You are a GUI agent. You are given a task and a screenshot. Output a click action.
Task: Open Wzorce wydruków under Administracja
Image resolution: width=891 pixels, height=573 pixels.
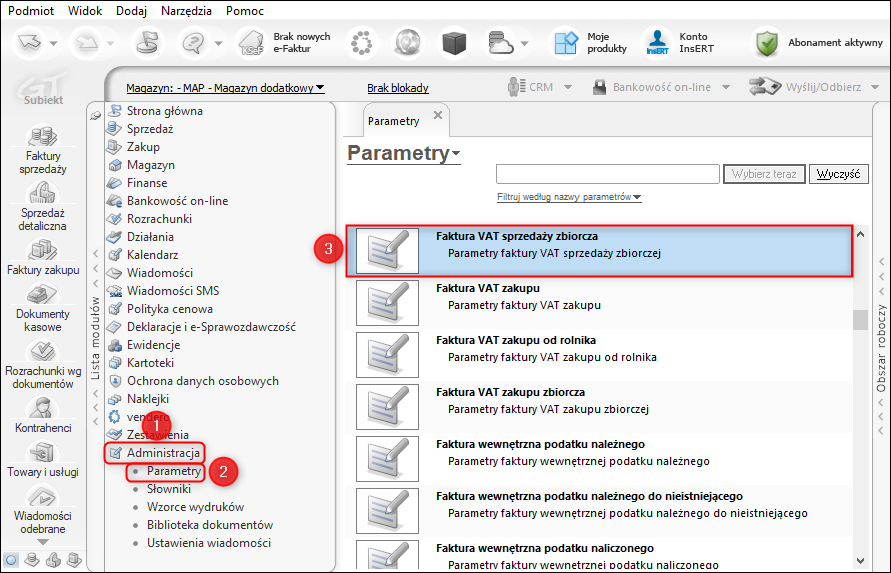195,507
